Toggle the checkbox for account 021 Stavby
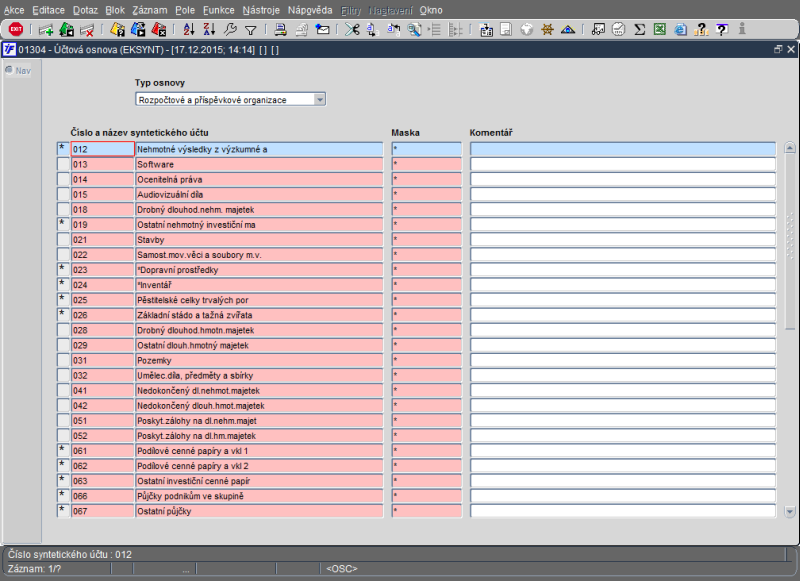The height and width of the screenshot is (581, 800). (x=62, y=240)
